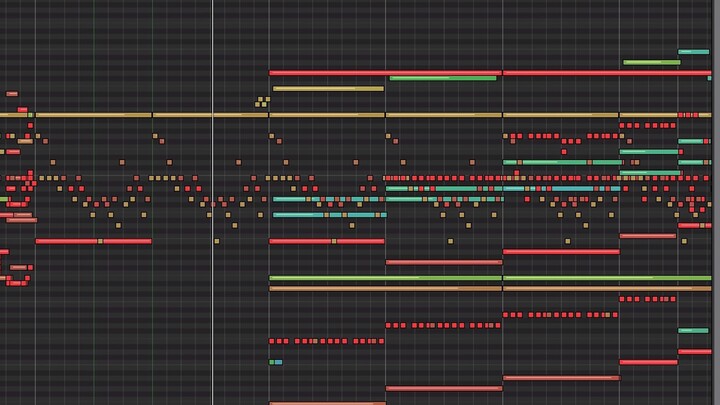Select the light green note below the top-right teal note
The height and width of the screenshot is (405, 720).
click(652, 62)
